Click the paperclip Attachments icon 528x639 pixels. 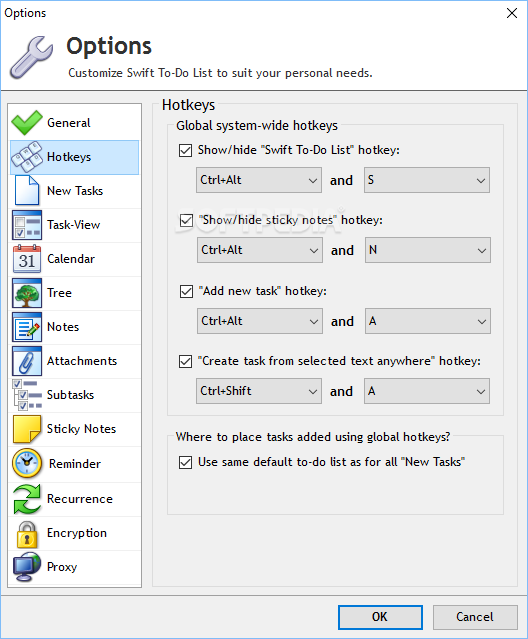click(27, 361)
